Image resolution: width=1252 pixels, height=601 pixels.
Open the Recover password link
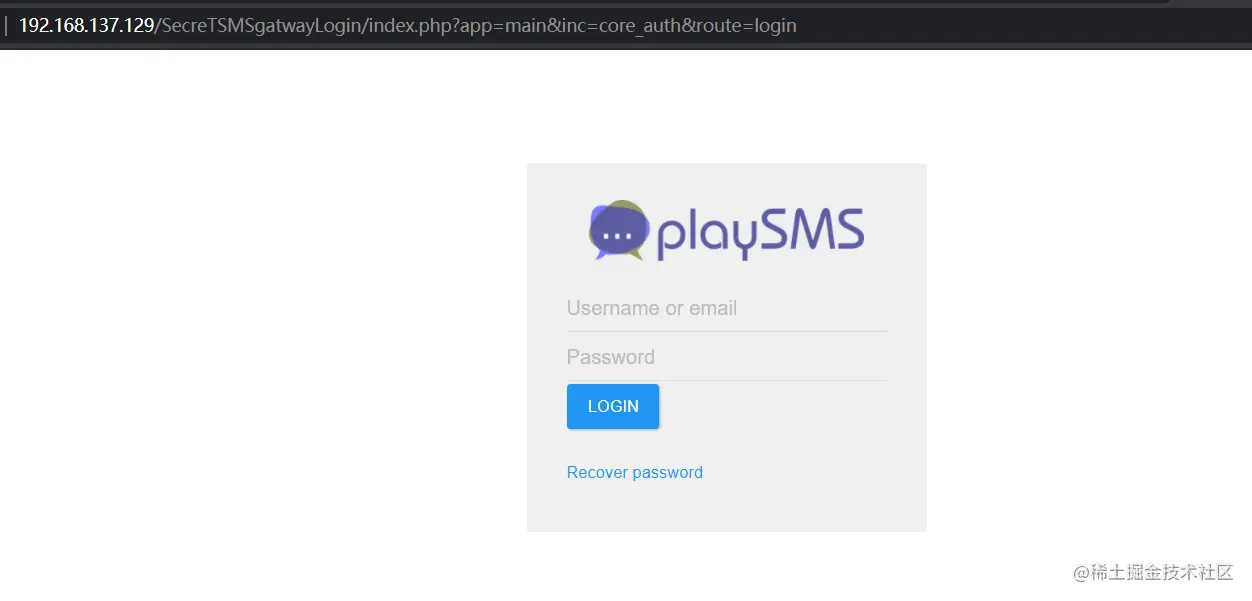coord(635,472)
